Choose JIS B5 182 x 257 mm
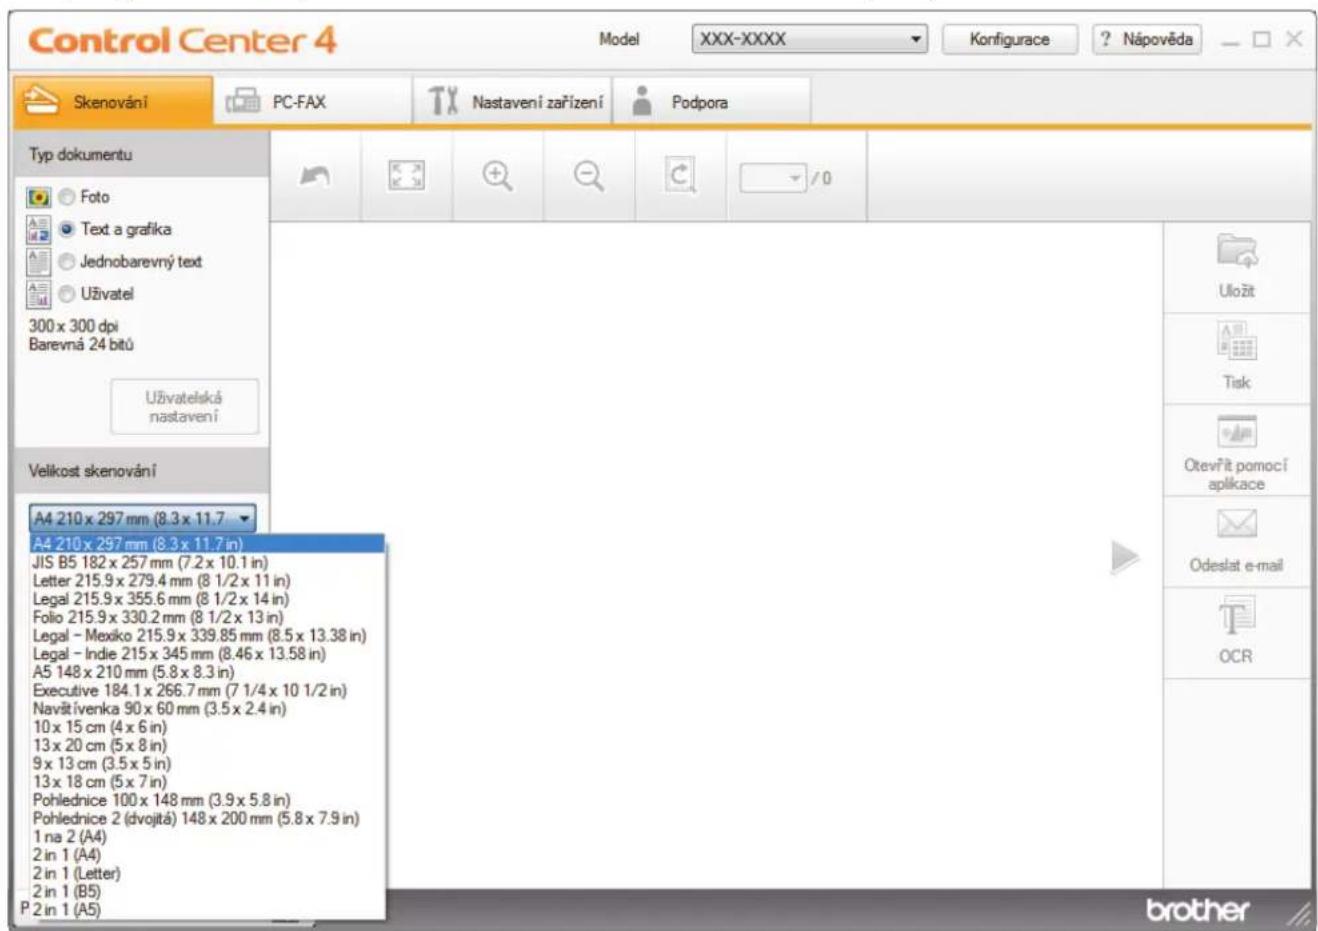This screenshot has width=1318, height=931. (207, 562)
